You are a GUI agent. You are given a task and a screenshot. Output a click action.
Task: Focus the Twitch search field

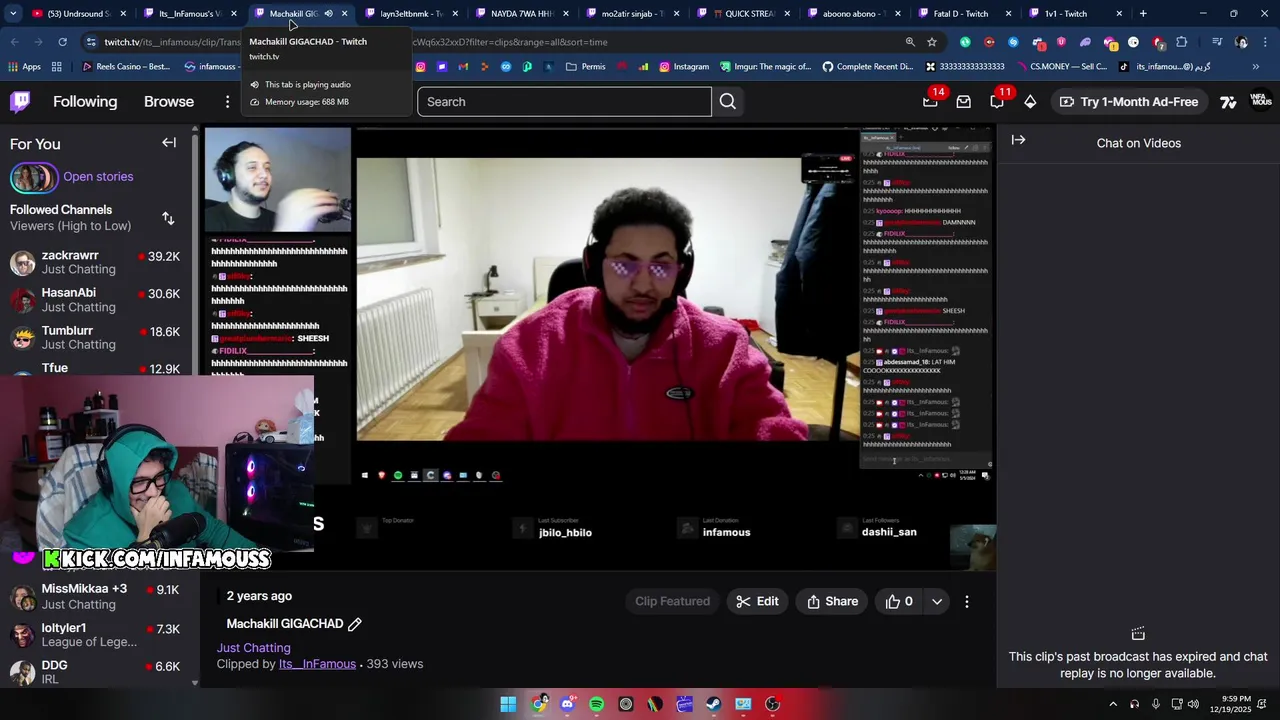tap(564, 102)
